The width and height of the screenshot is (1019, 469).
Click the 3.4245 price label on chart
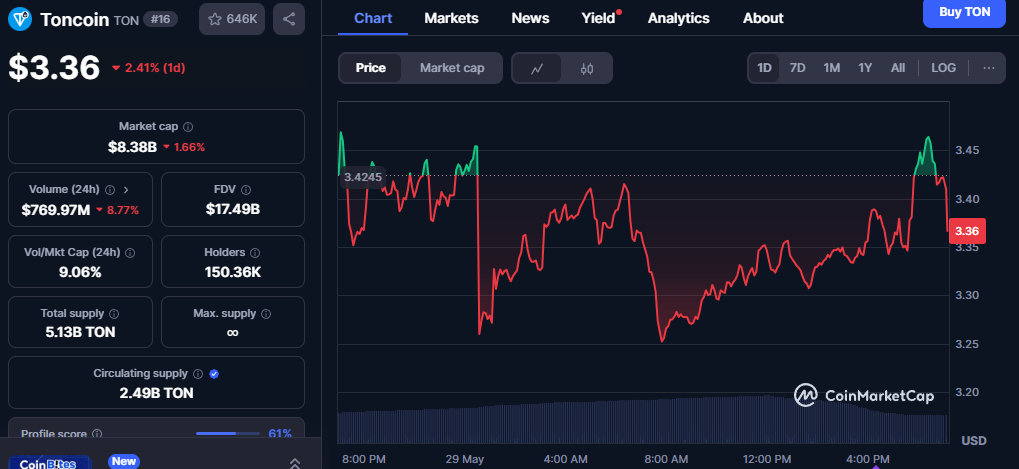[x=363, y=177]
